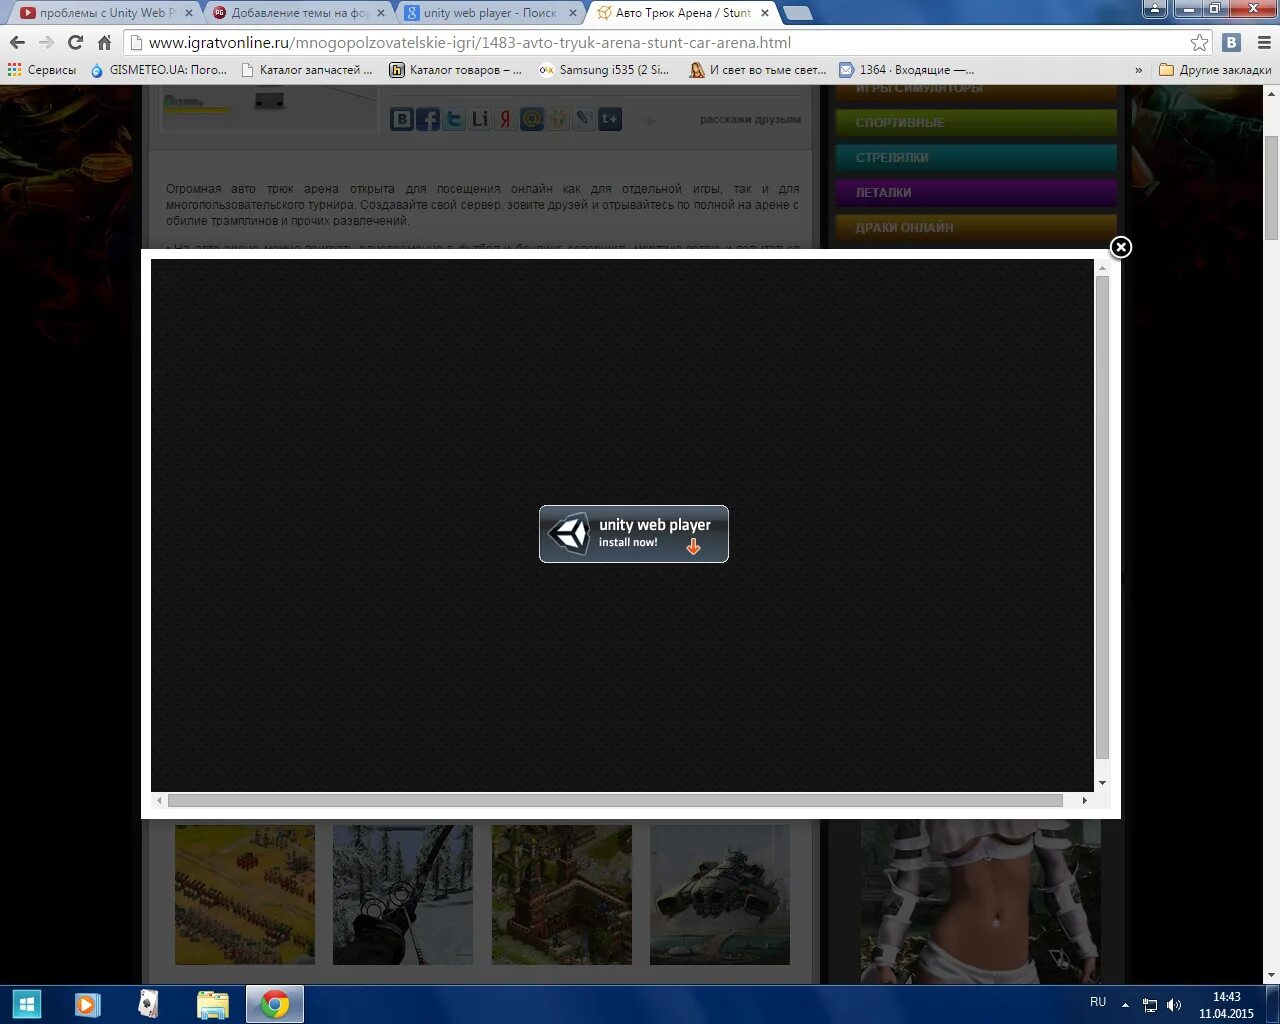The image size is (1280, 1024).
Task: Switch to the 'unity web player - Поиск' tab
Action: [490, 13]
